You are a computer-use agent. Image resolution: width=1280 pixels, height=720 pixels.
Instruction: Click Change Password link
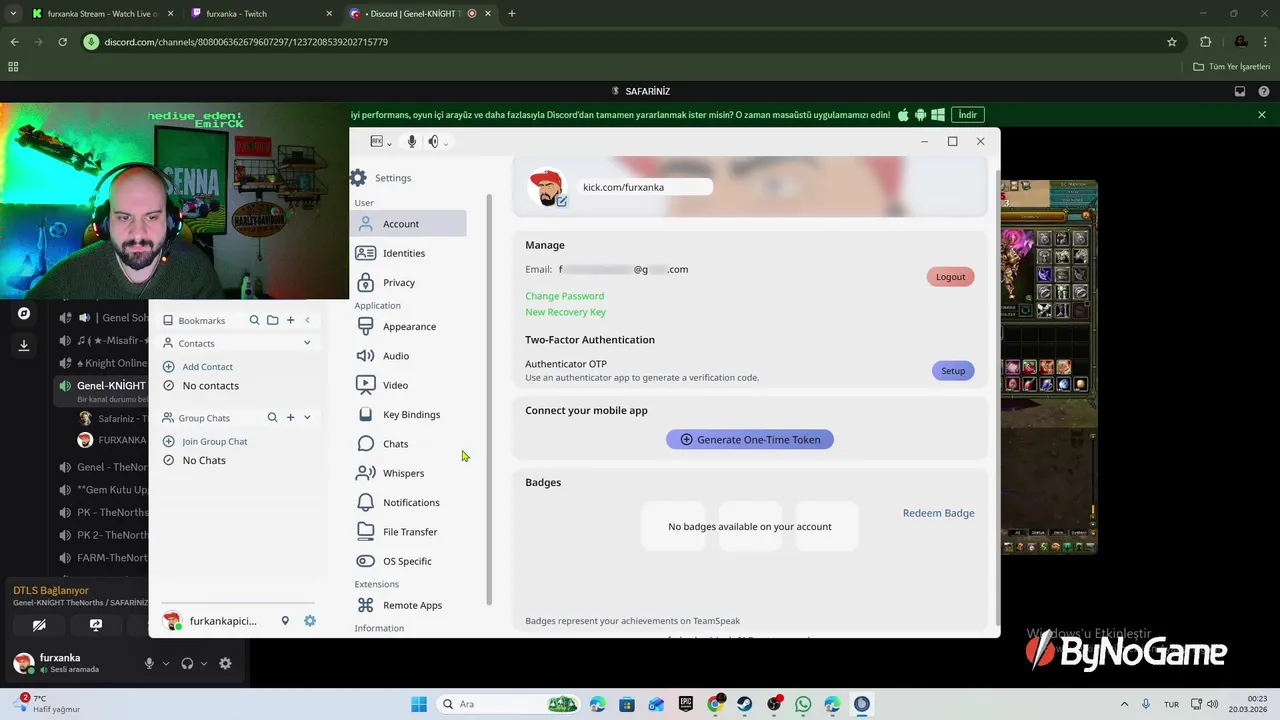point(564,296)
